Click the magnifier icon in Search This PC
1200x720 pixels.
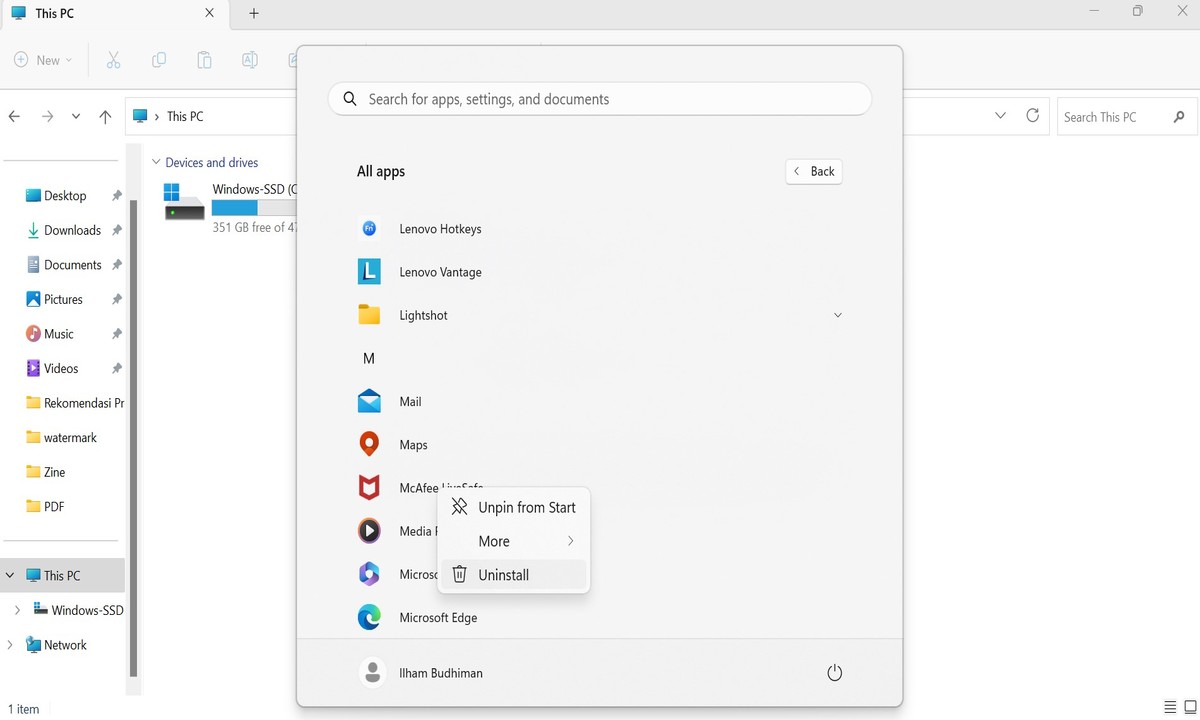pos(1179,117)
